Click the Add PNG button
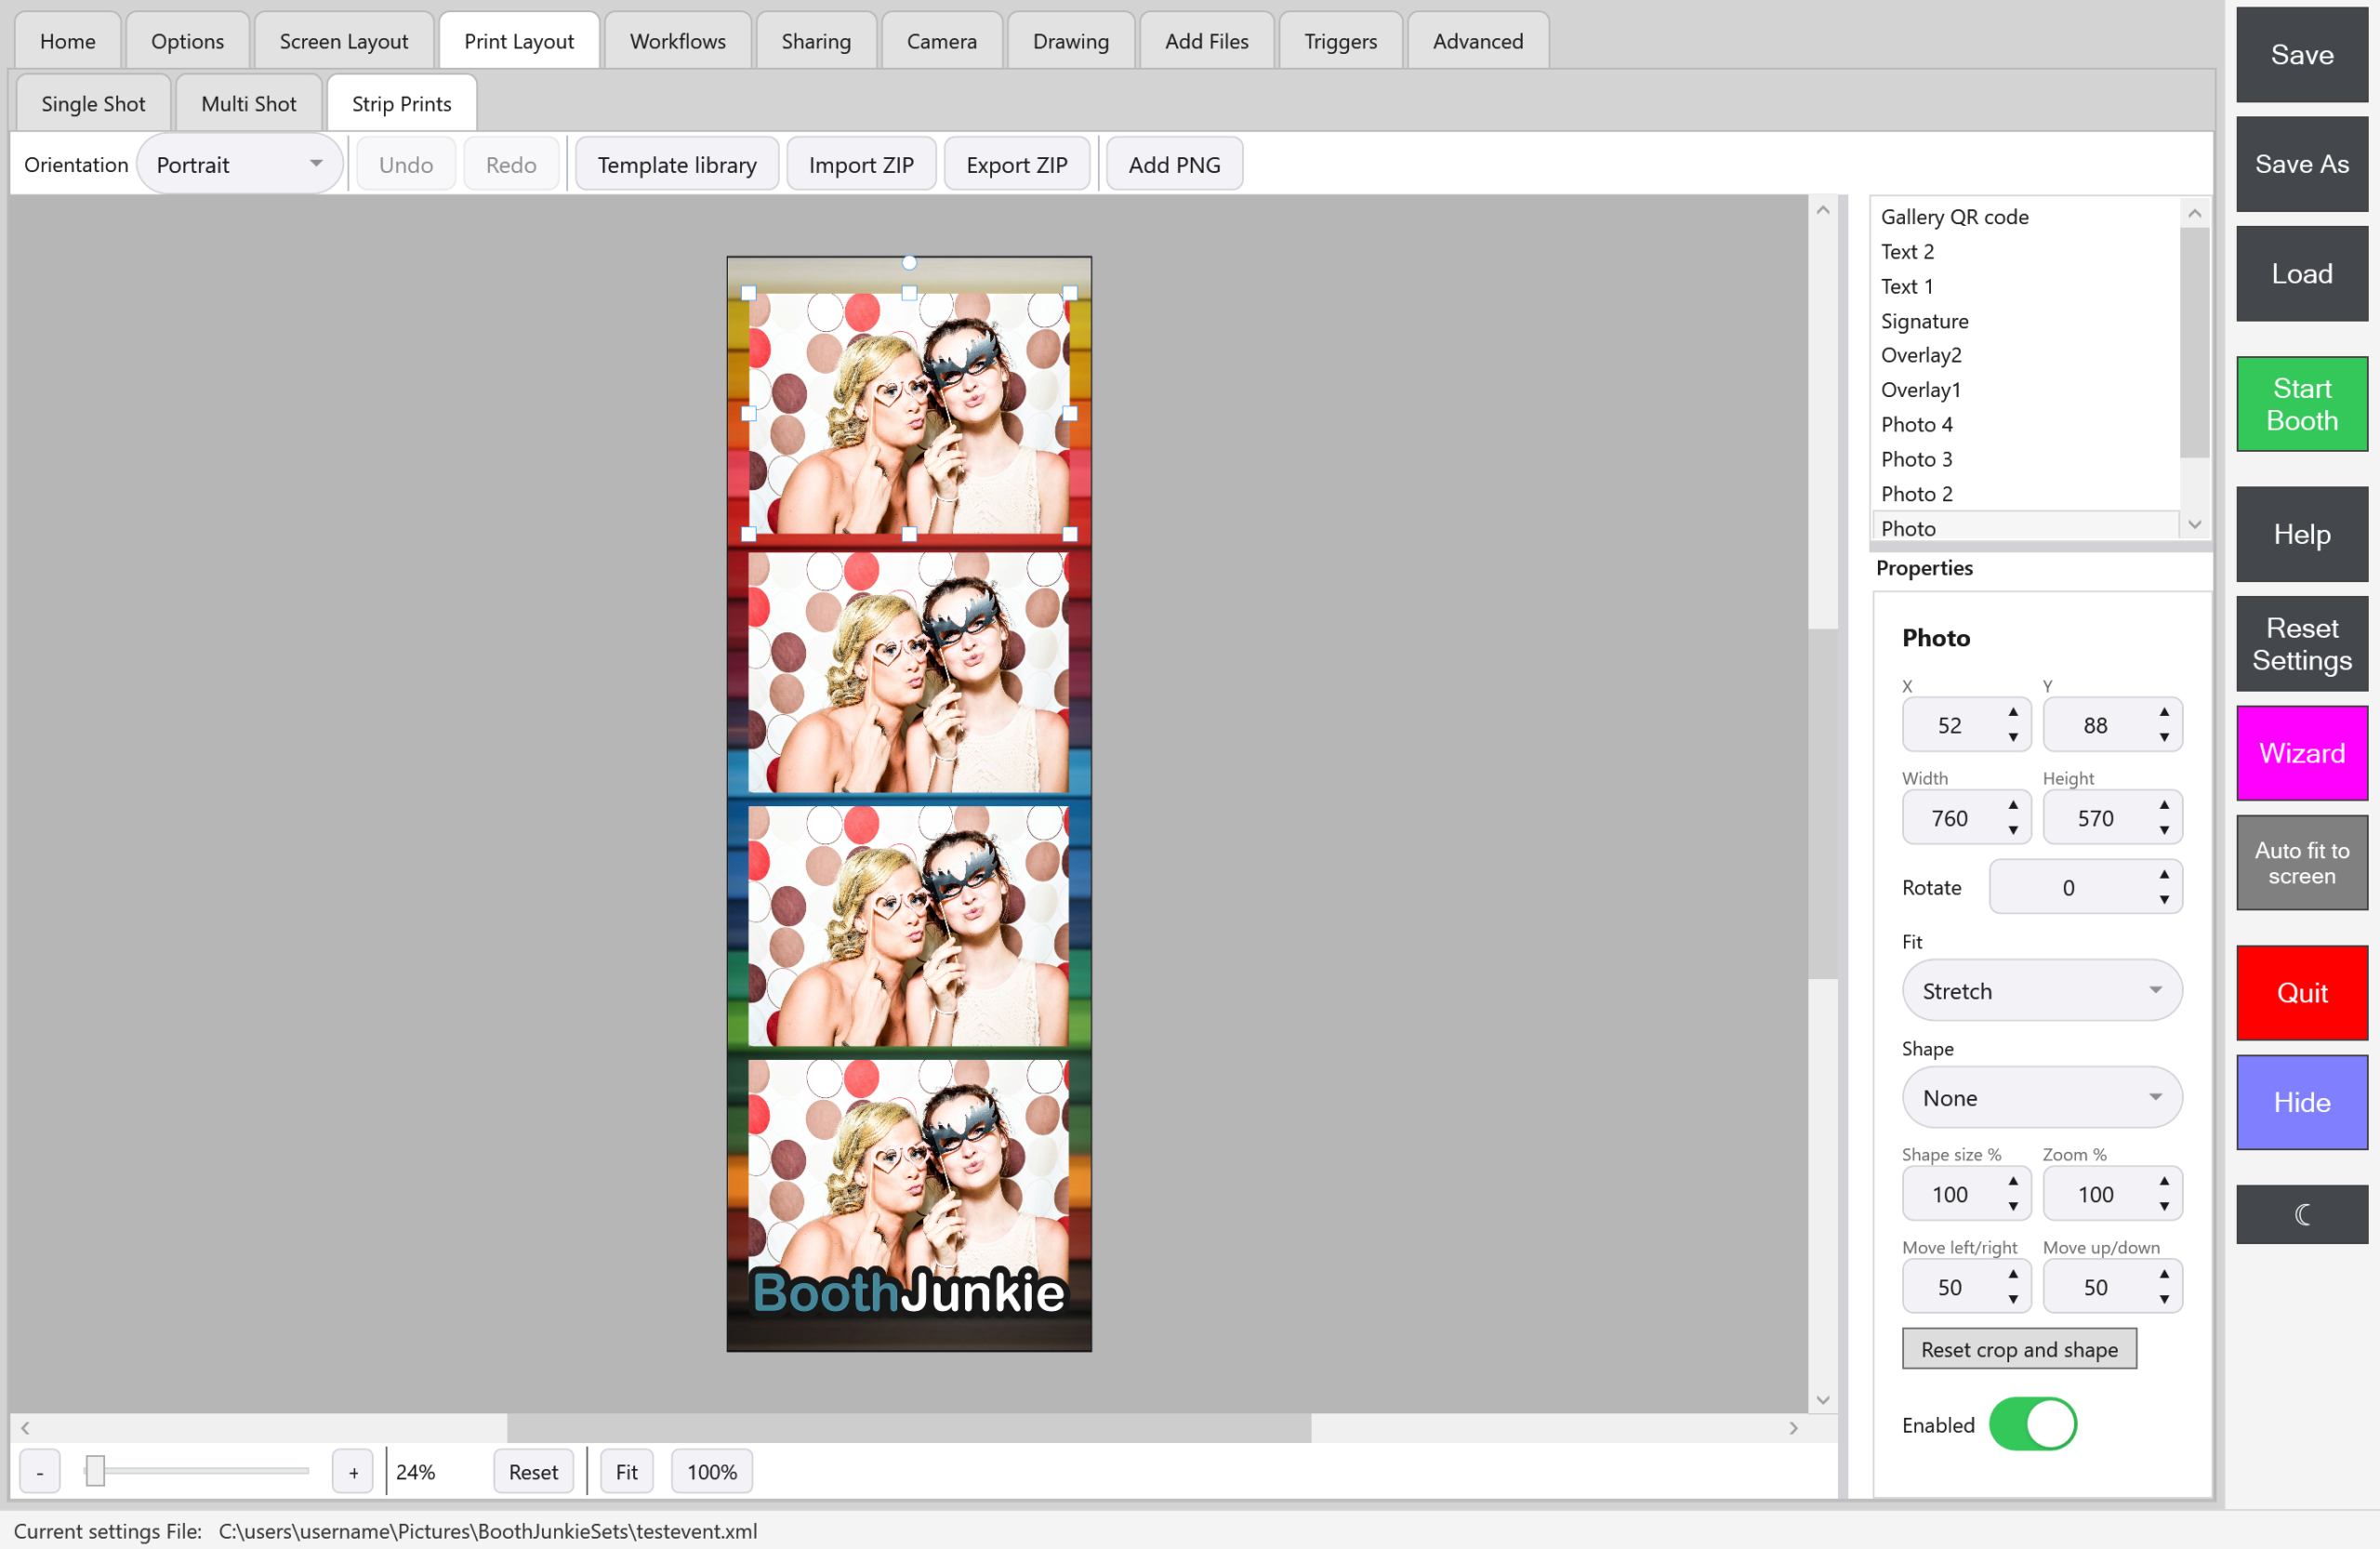The width and height of the screenshot is (2380, 1549). [x=1174, y=165]
